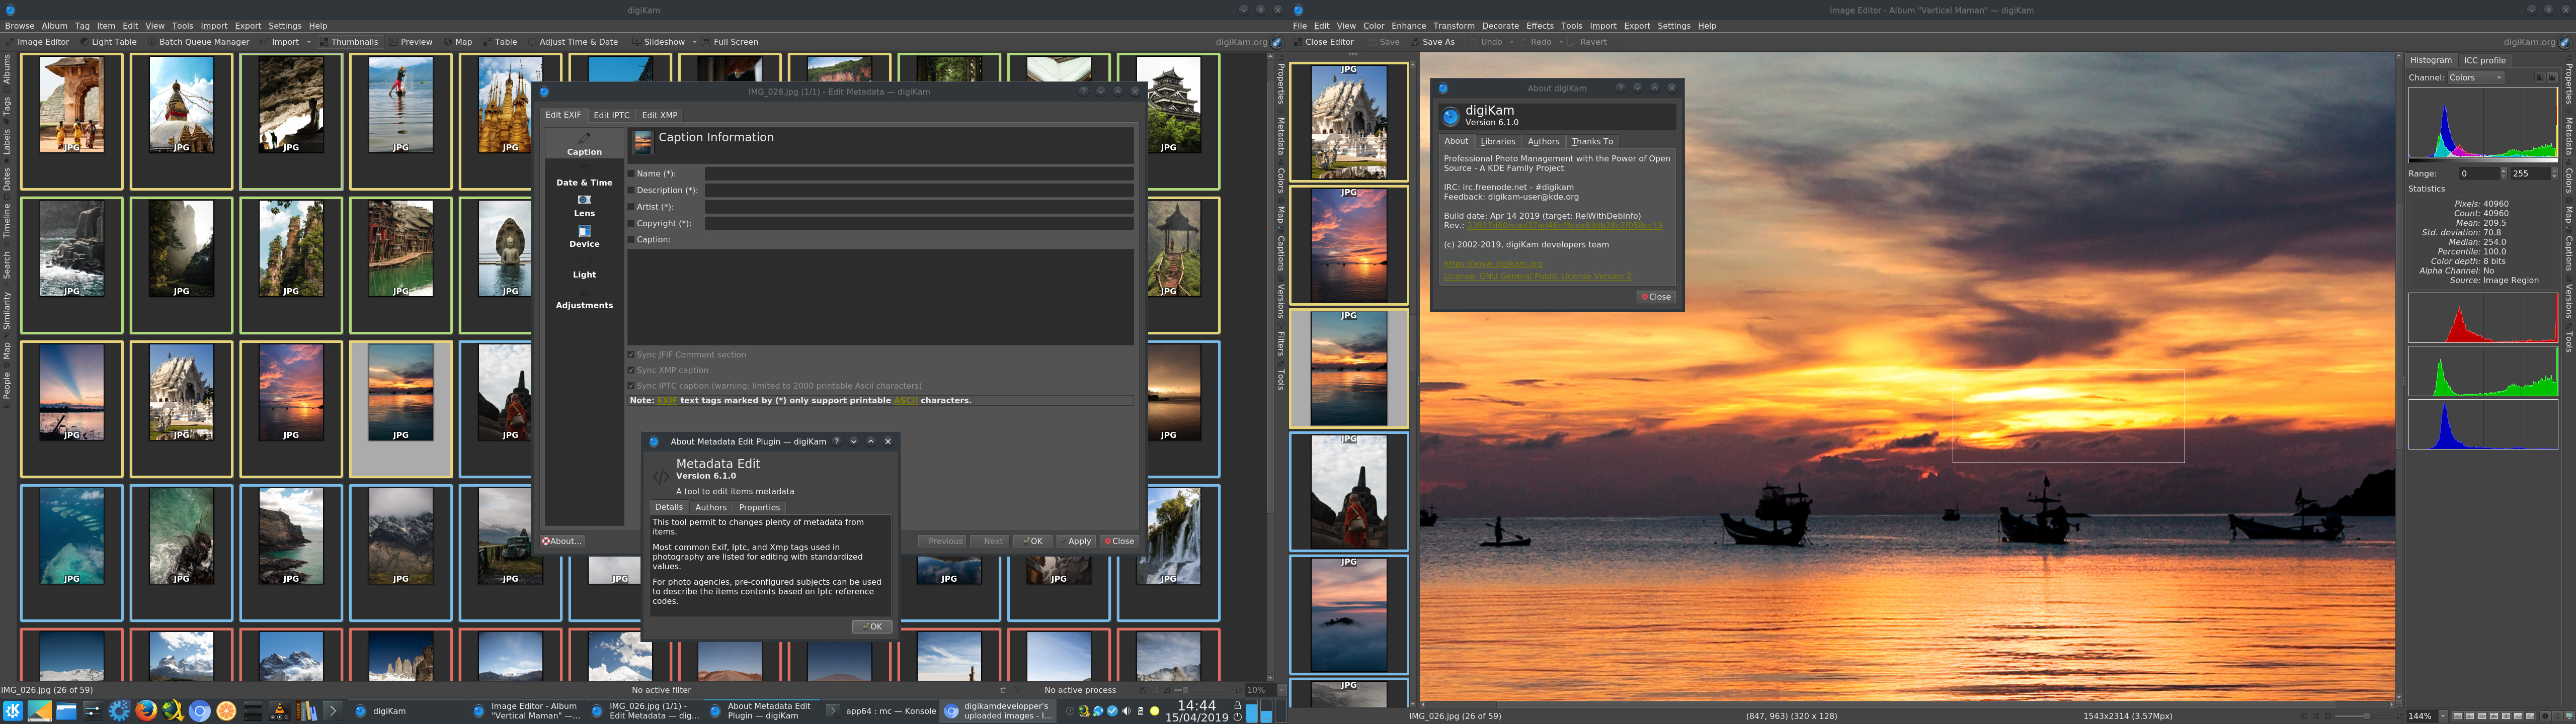This screenshot has width=2576, height=724.
Task: Open Firefox from the taskbar
Action: pos(146,711)
